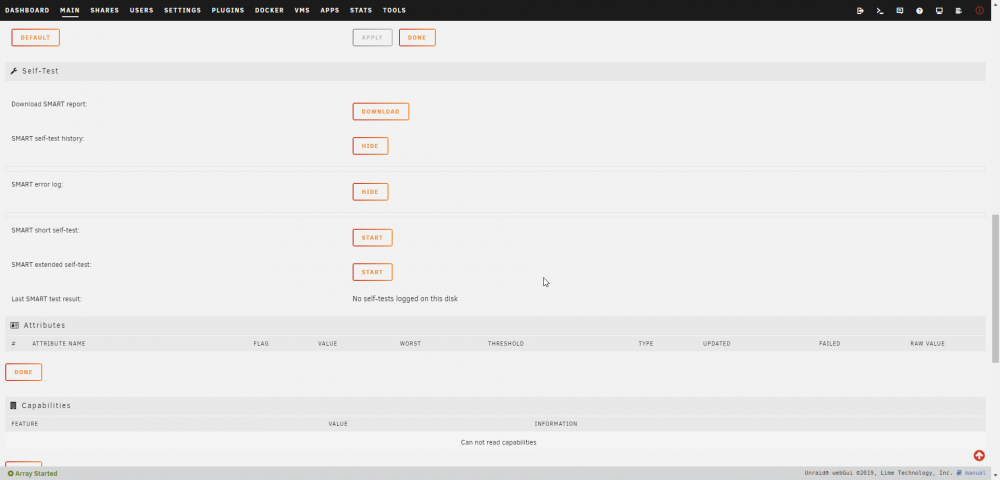Open the feedback icon in top bar
The width and height of the screenshot is (1000, 480).
(x=900, y=11)
